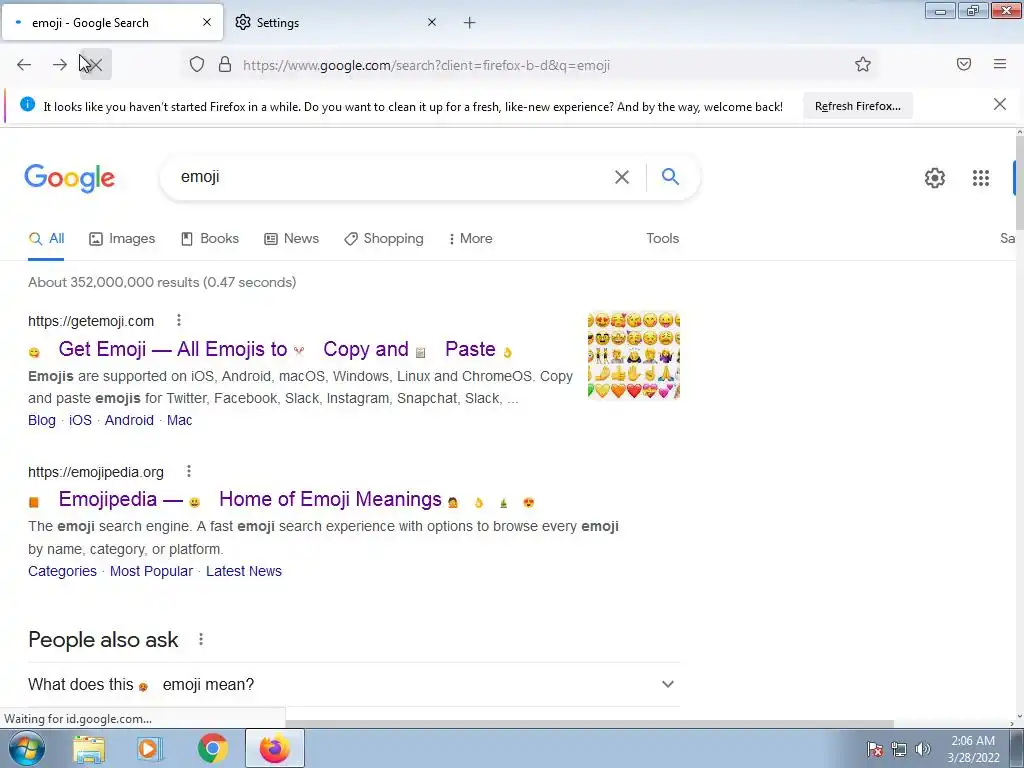This screenshot has width=1024, height=768.
Task: Click the horizontal page scrollbar
Action: coord(588,724)
